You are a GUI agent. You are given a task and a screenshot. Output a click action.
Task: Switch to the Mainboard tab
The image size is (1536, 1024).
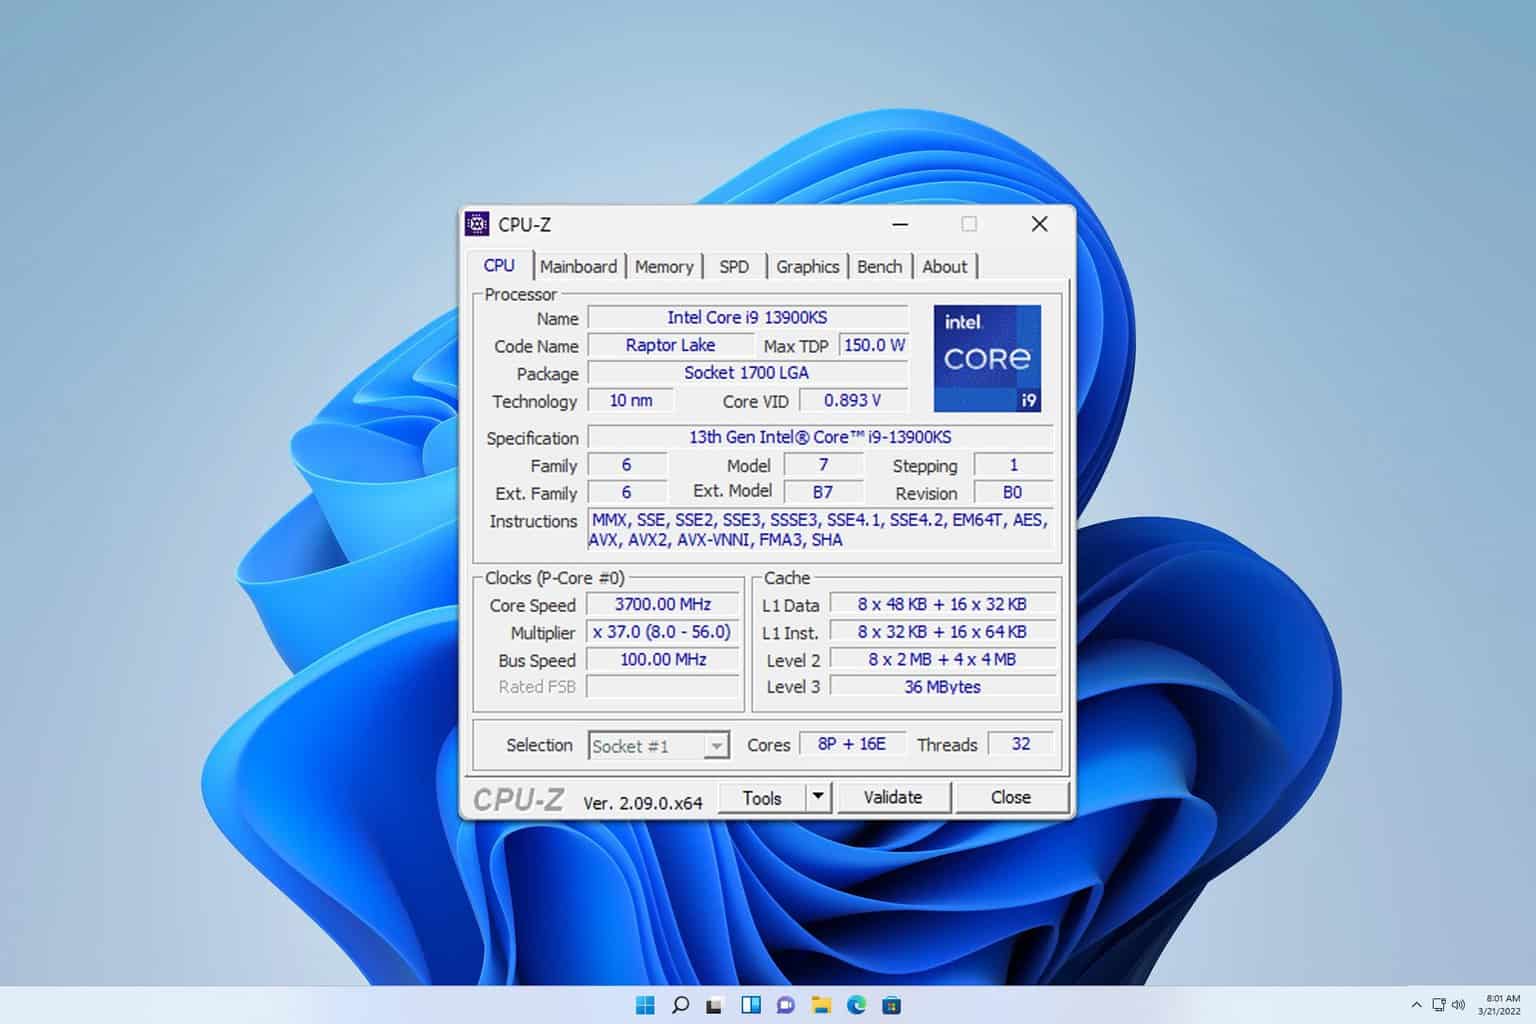(578, 267)
